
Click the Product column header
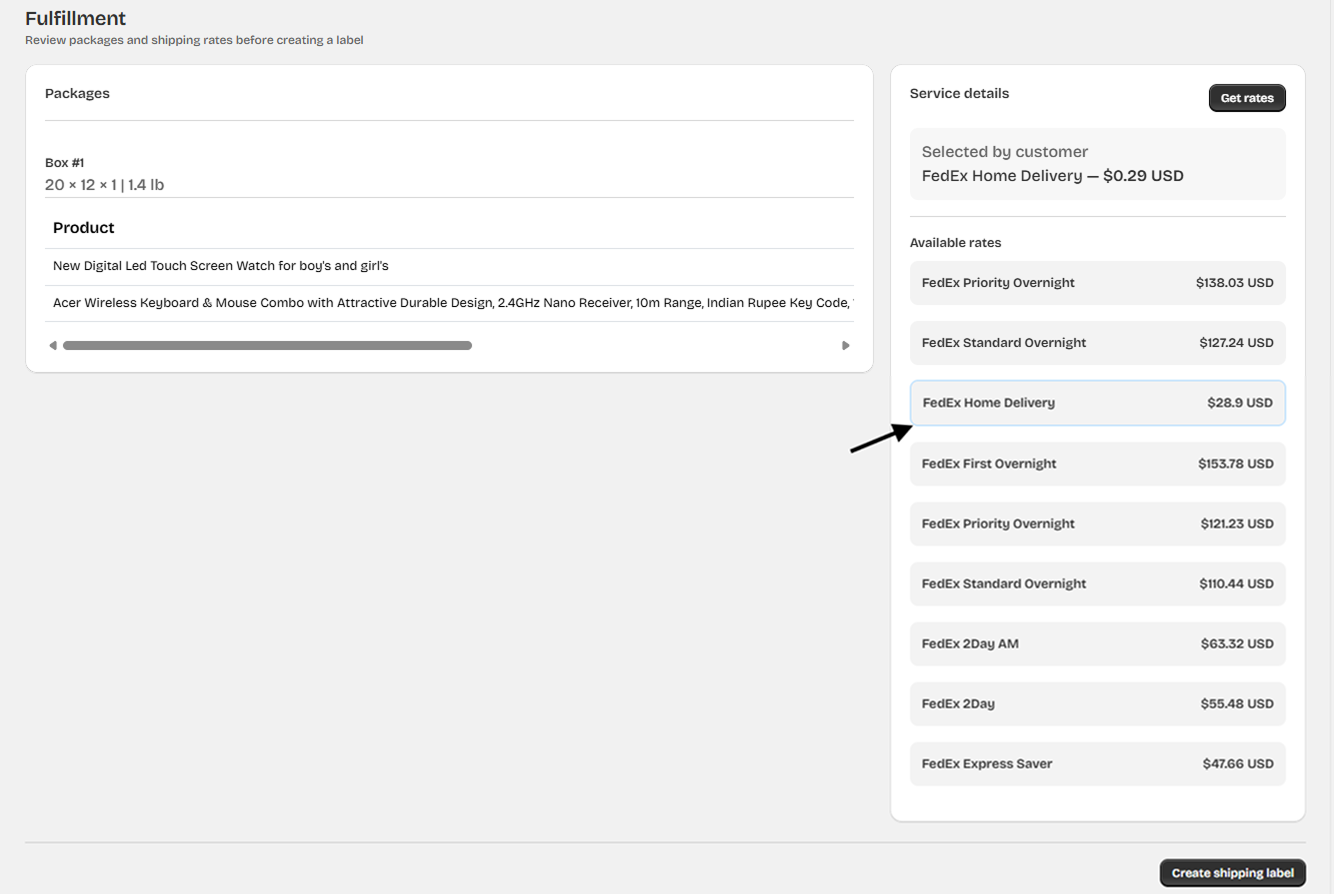84,228
